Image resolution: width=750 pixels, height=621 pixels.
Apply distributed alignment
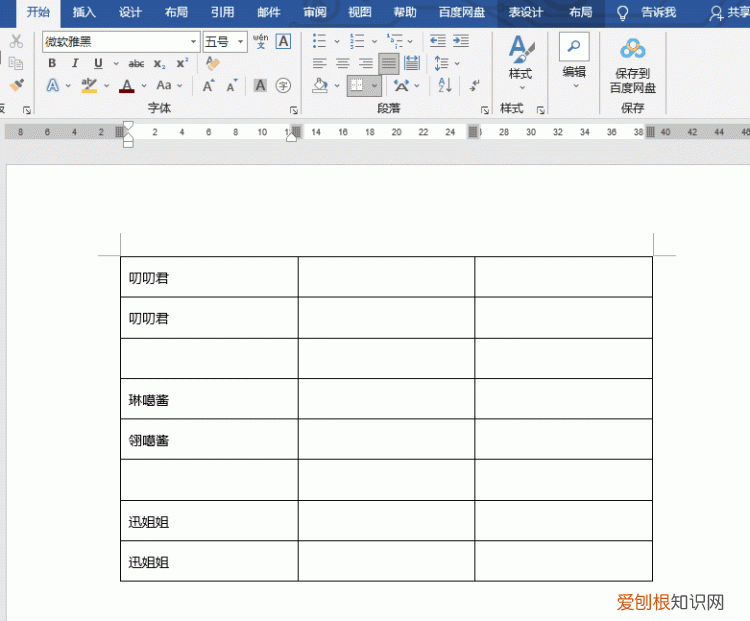coord(411,63)
